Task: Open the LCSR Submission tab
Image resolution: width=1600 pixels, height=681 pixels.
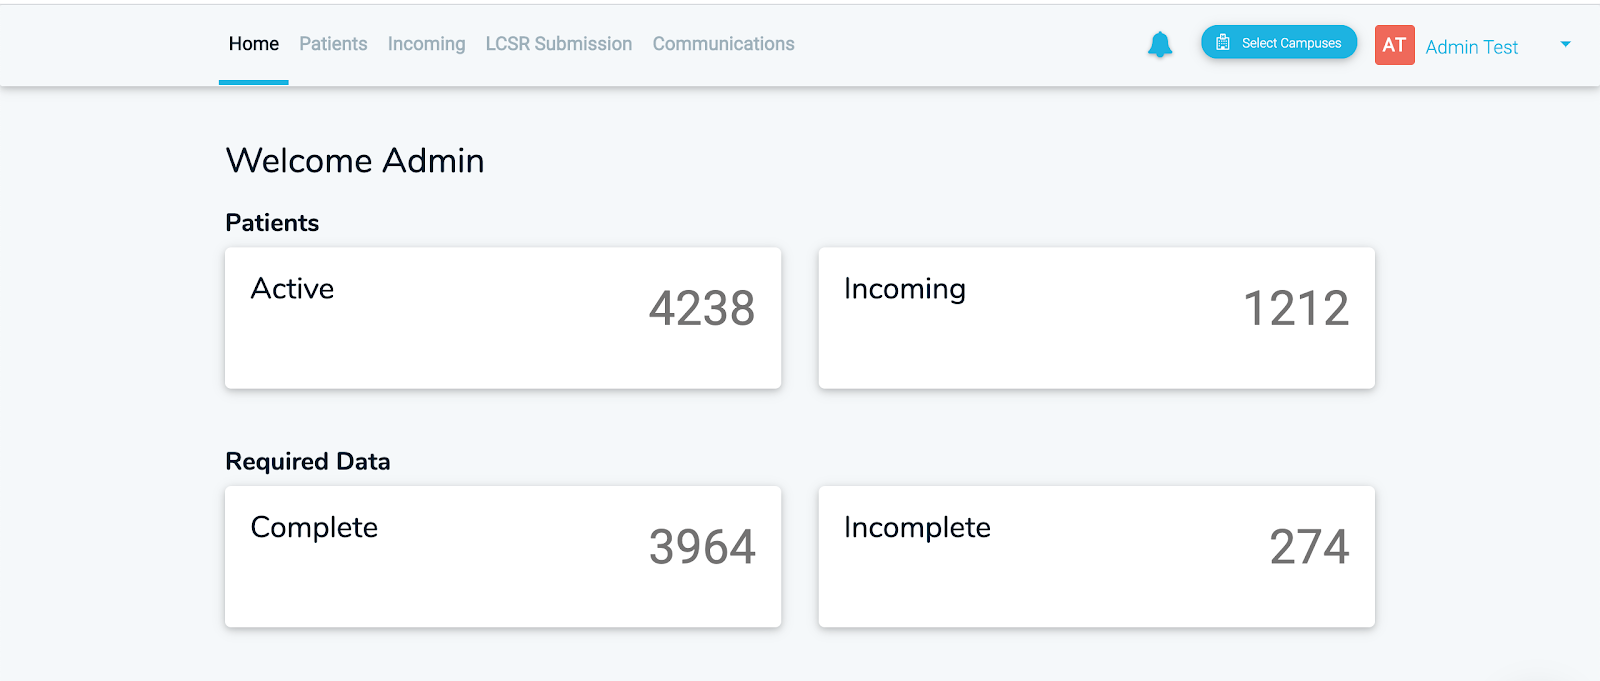Action: coord(559,44)
